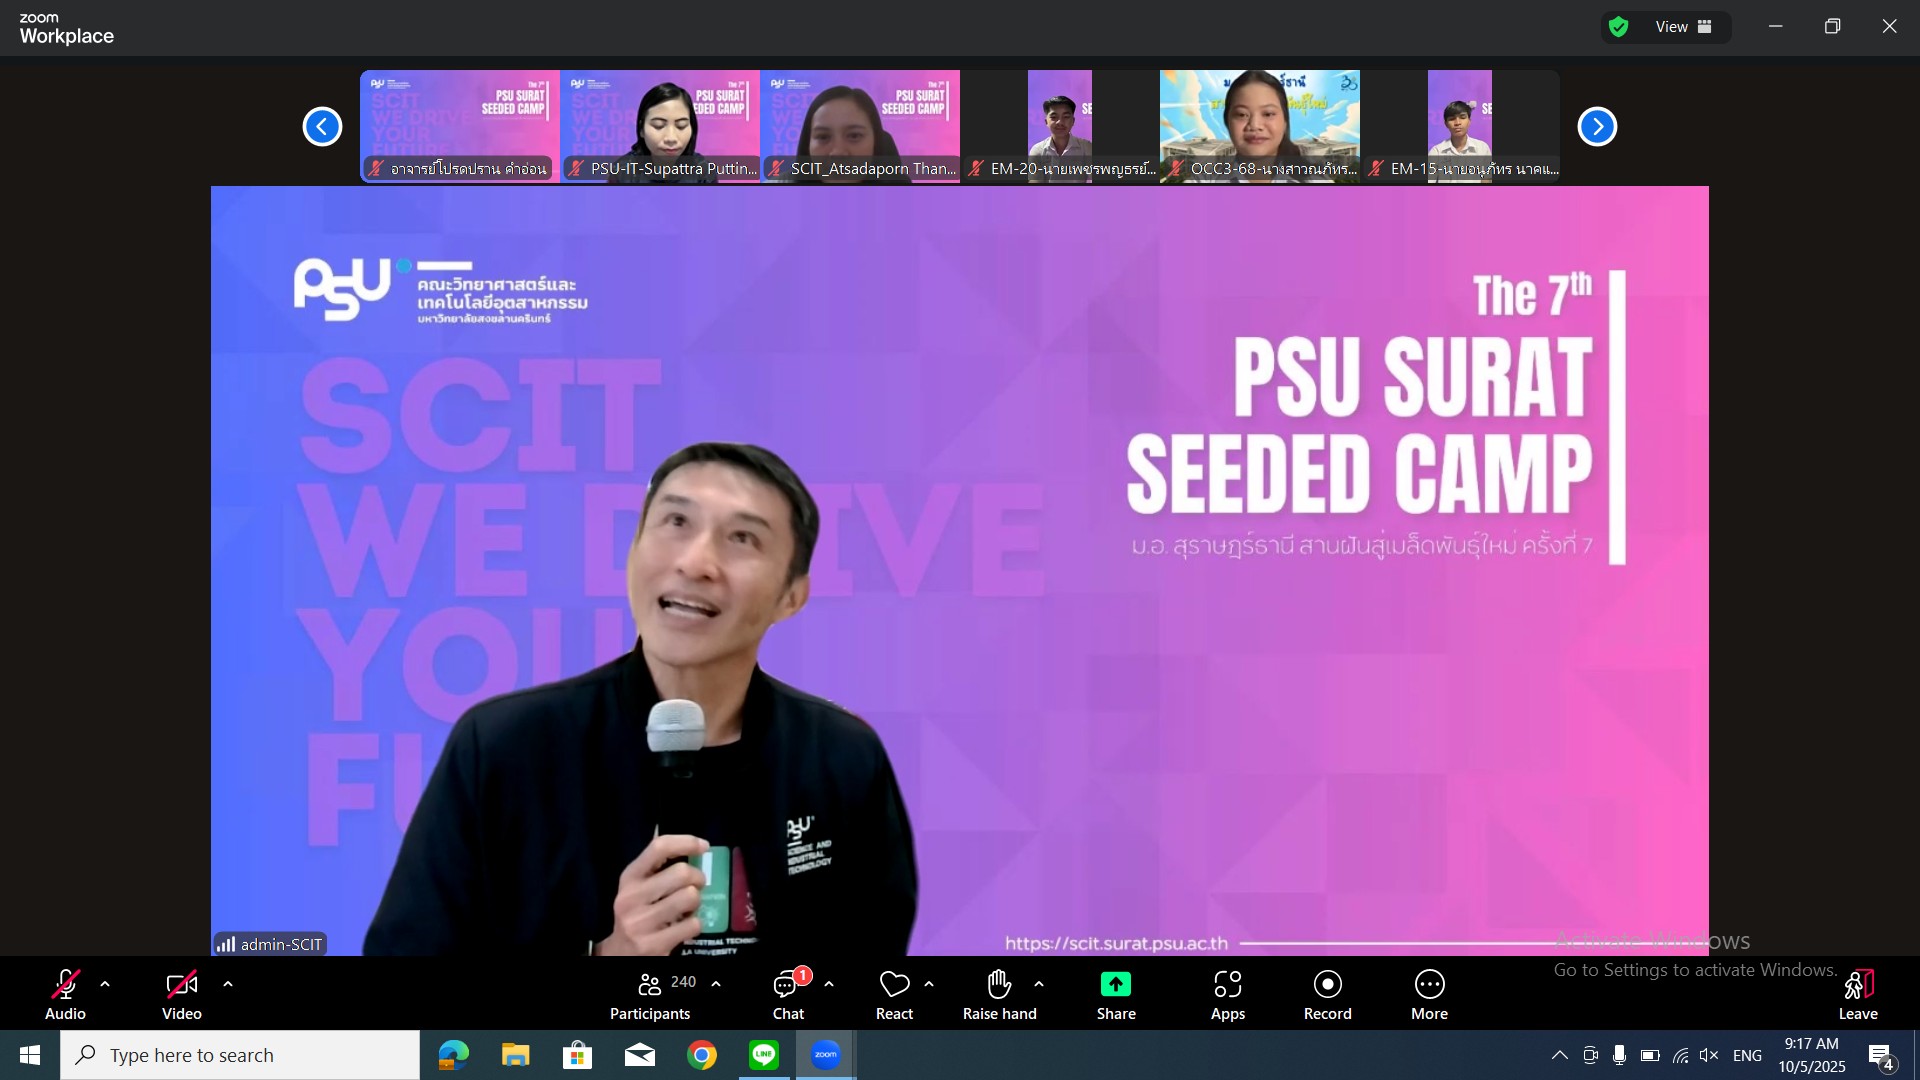1920x1080 pixels.
Task: Toggle system speaker mute in tray
Action: [1709, 1055]
